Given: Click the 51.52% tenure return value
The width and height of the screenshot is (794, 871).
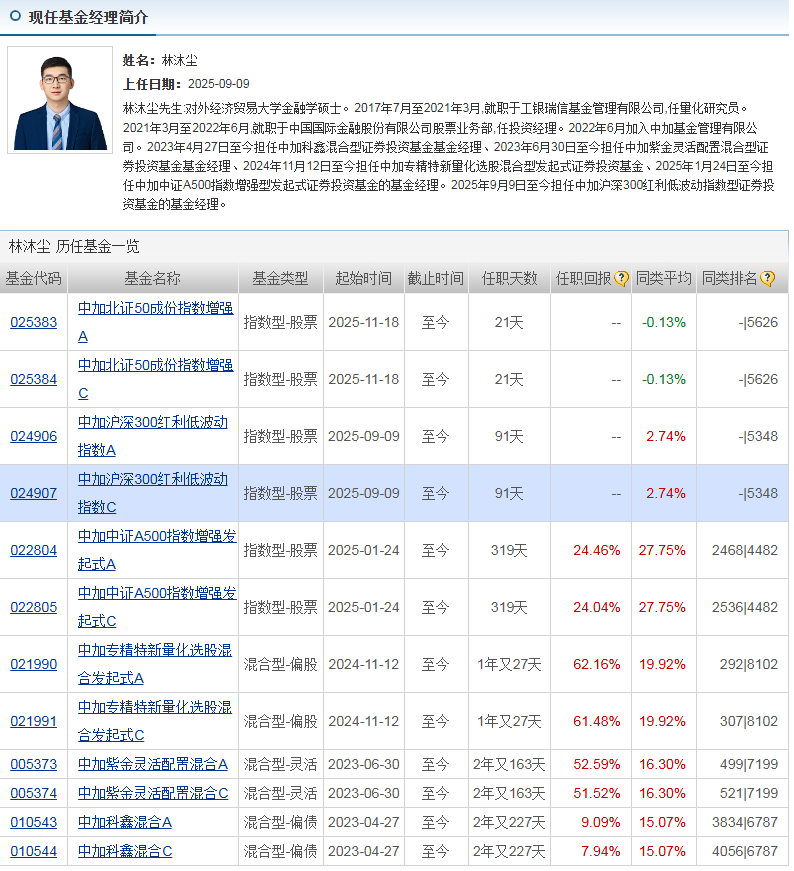Looking at the screenshot, I should point(596,793).
